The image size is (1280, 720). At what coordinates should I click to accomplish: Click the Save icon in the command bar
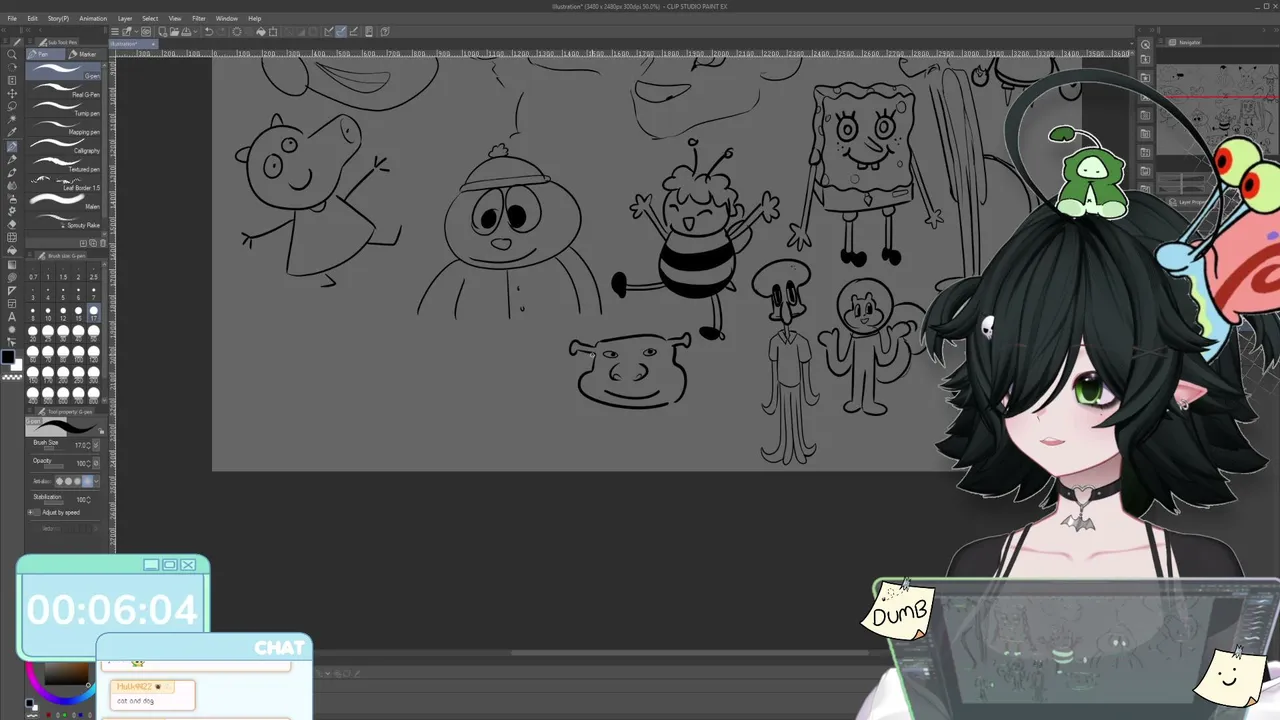(185, 31)
